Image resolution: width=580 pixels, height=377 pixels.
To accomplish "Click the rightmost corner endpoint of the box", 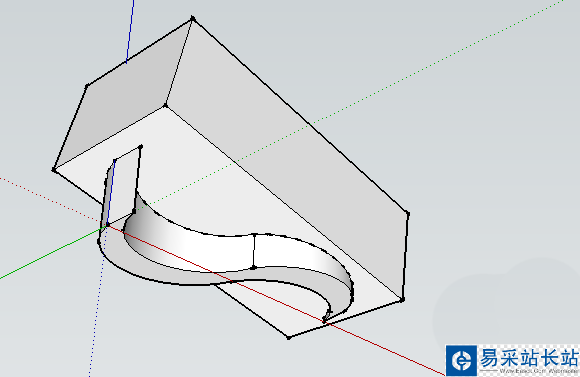I will (407, 213).
